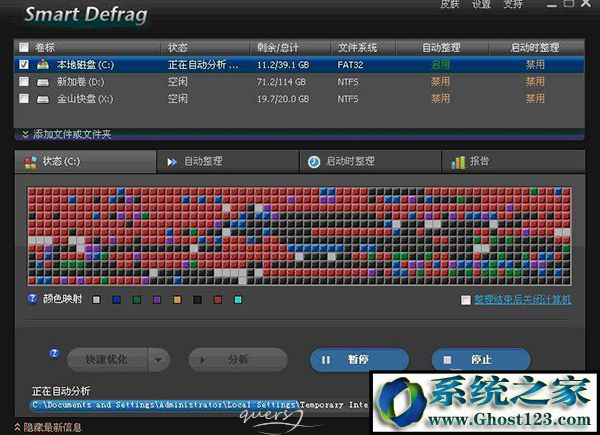
Task: Click 金山快盘 (X:) row label
Action: pos(85,99)
